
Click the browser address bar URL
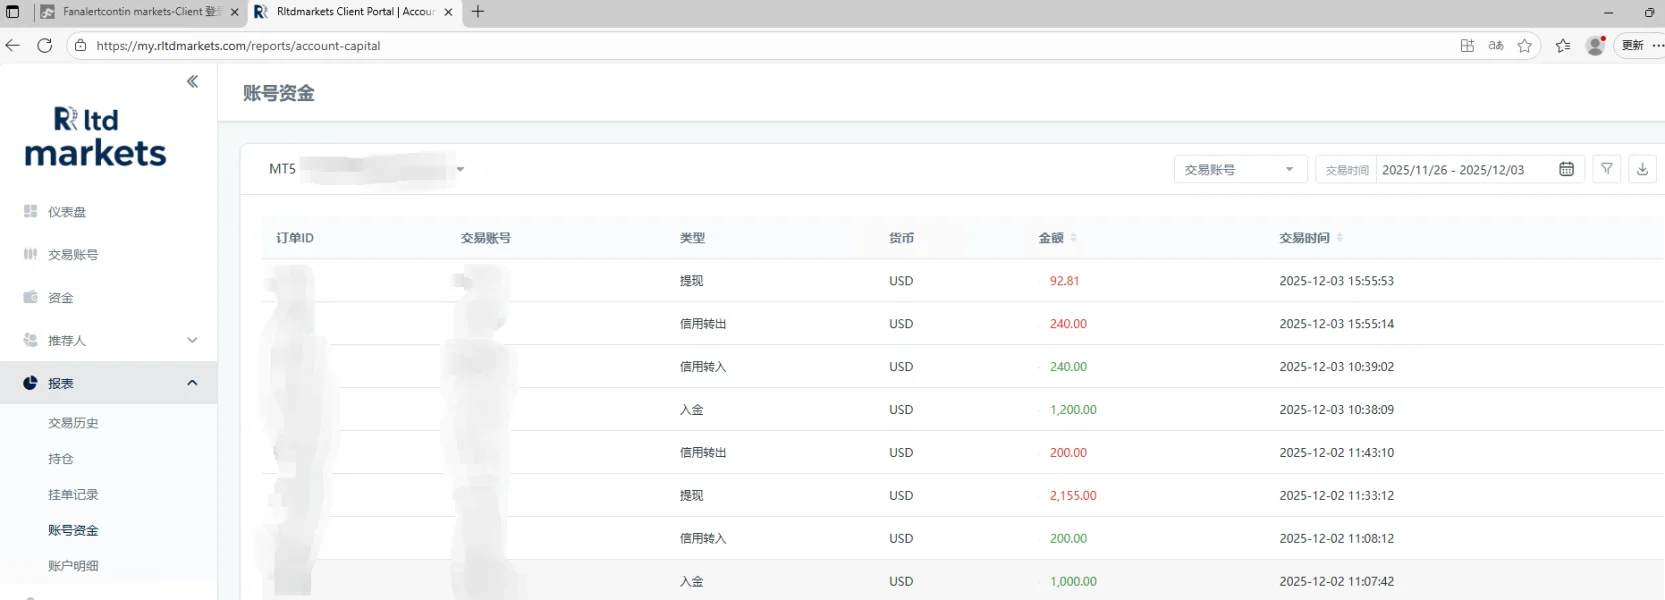238,46
